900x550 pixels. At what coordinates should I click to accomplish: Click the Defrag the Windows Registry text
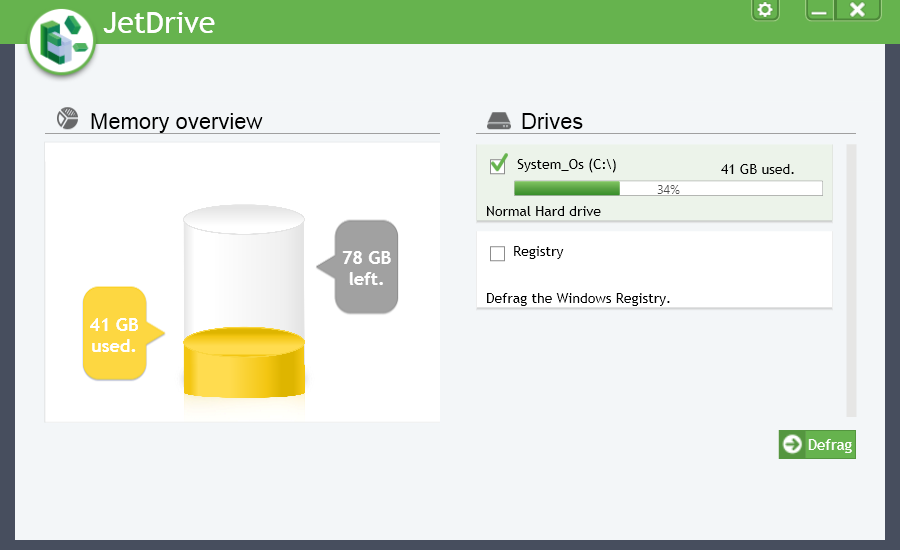577,298
